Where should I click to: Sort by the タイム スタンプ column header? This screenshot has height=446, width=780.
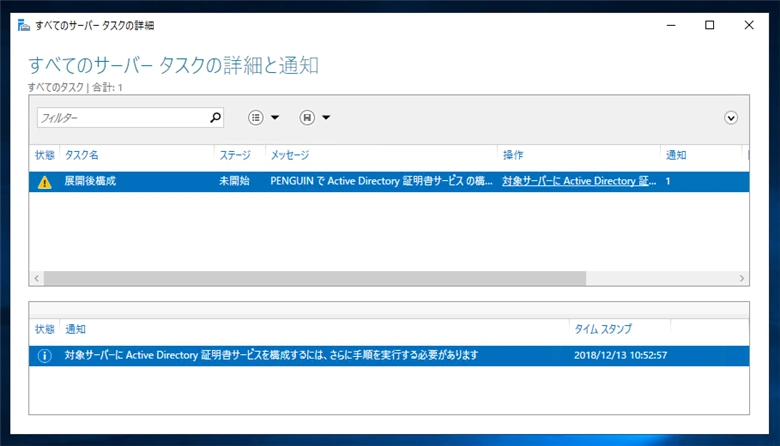603,329
